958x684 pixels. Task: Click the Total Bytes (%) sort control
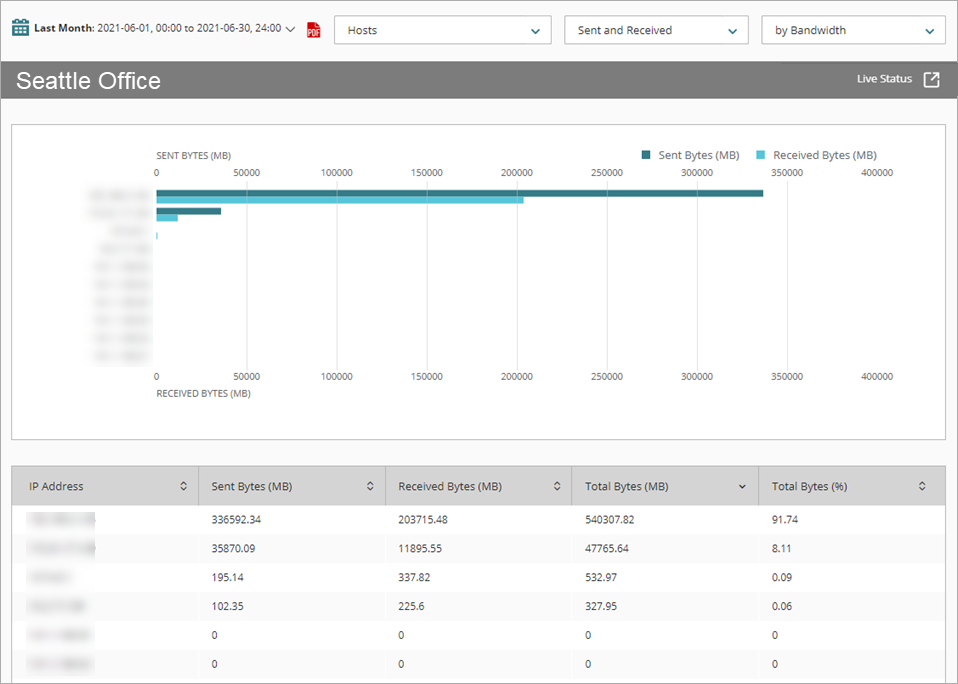click(x=922, y=485)
